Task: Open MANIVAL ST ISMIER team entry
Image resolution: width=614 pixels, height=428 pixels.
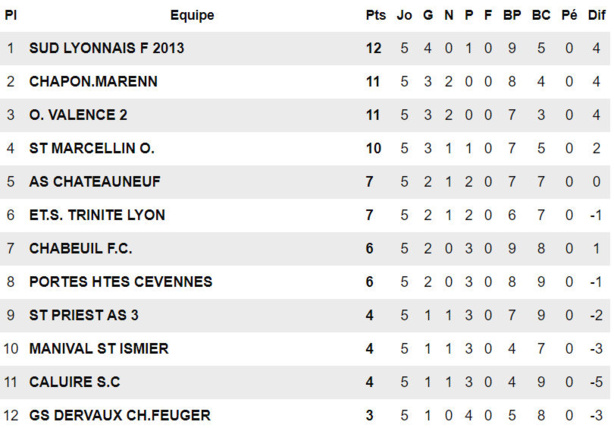Action: pyautogui.click(x=99, y=349)
